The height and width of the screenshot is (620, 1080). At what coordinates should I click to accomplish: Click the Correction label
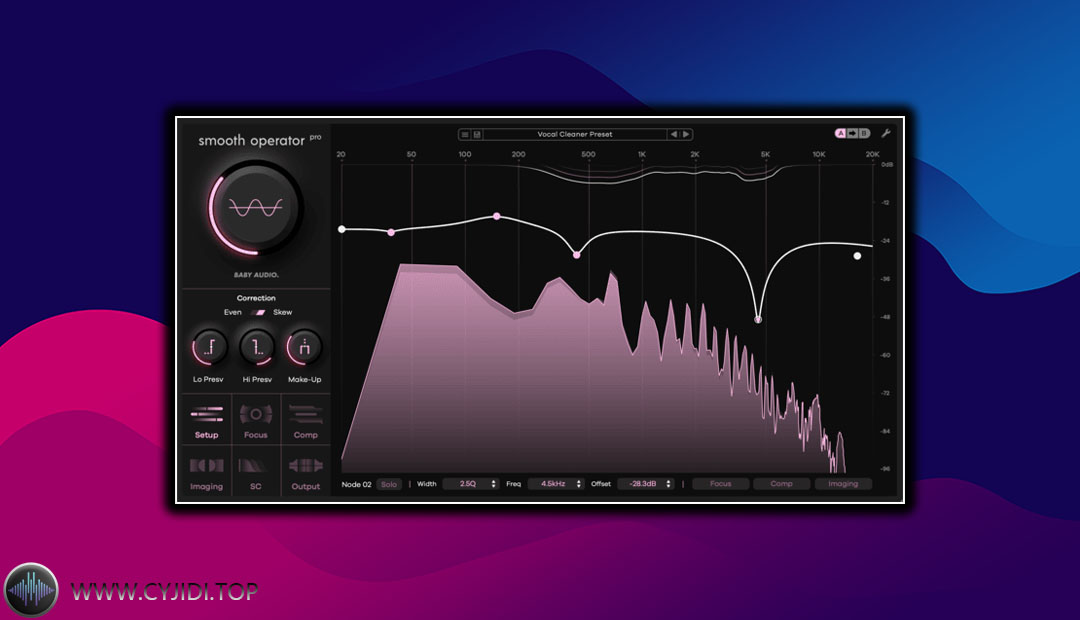256,298
